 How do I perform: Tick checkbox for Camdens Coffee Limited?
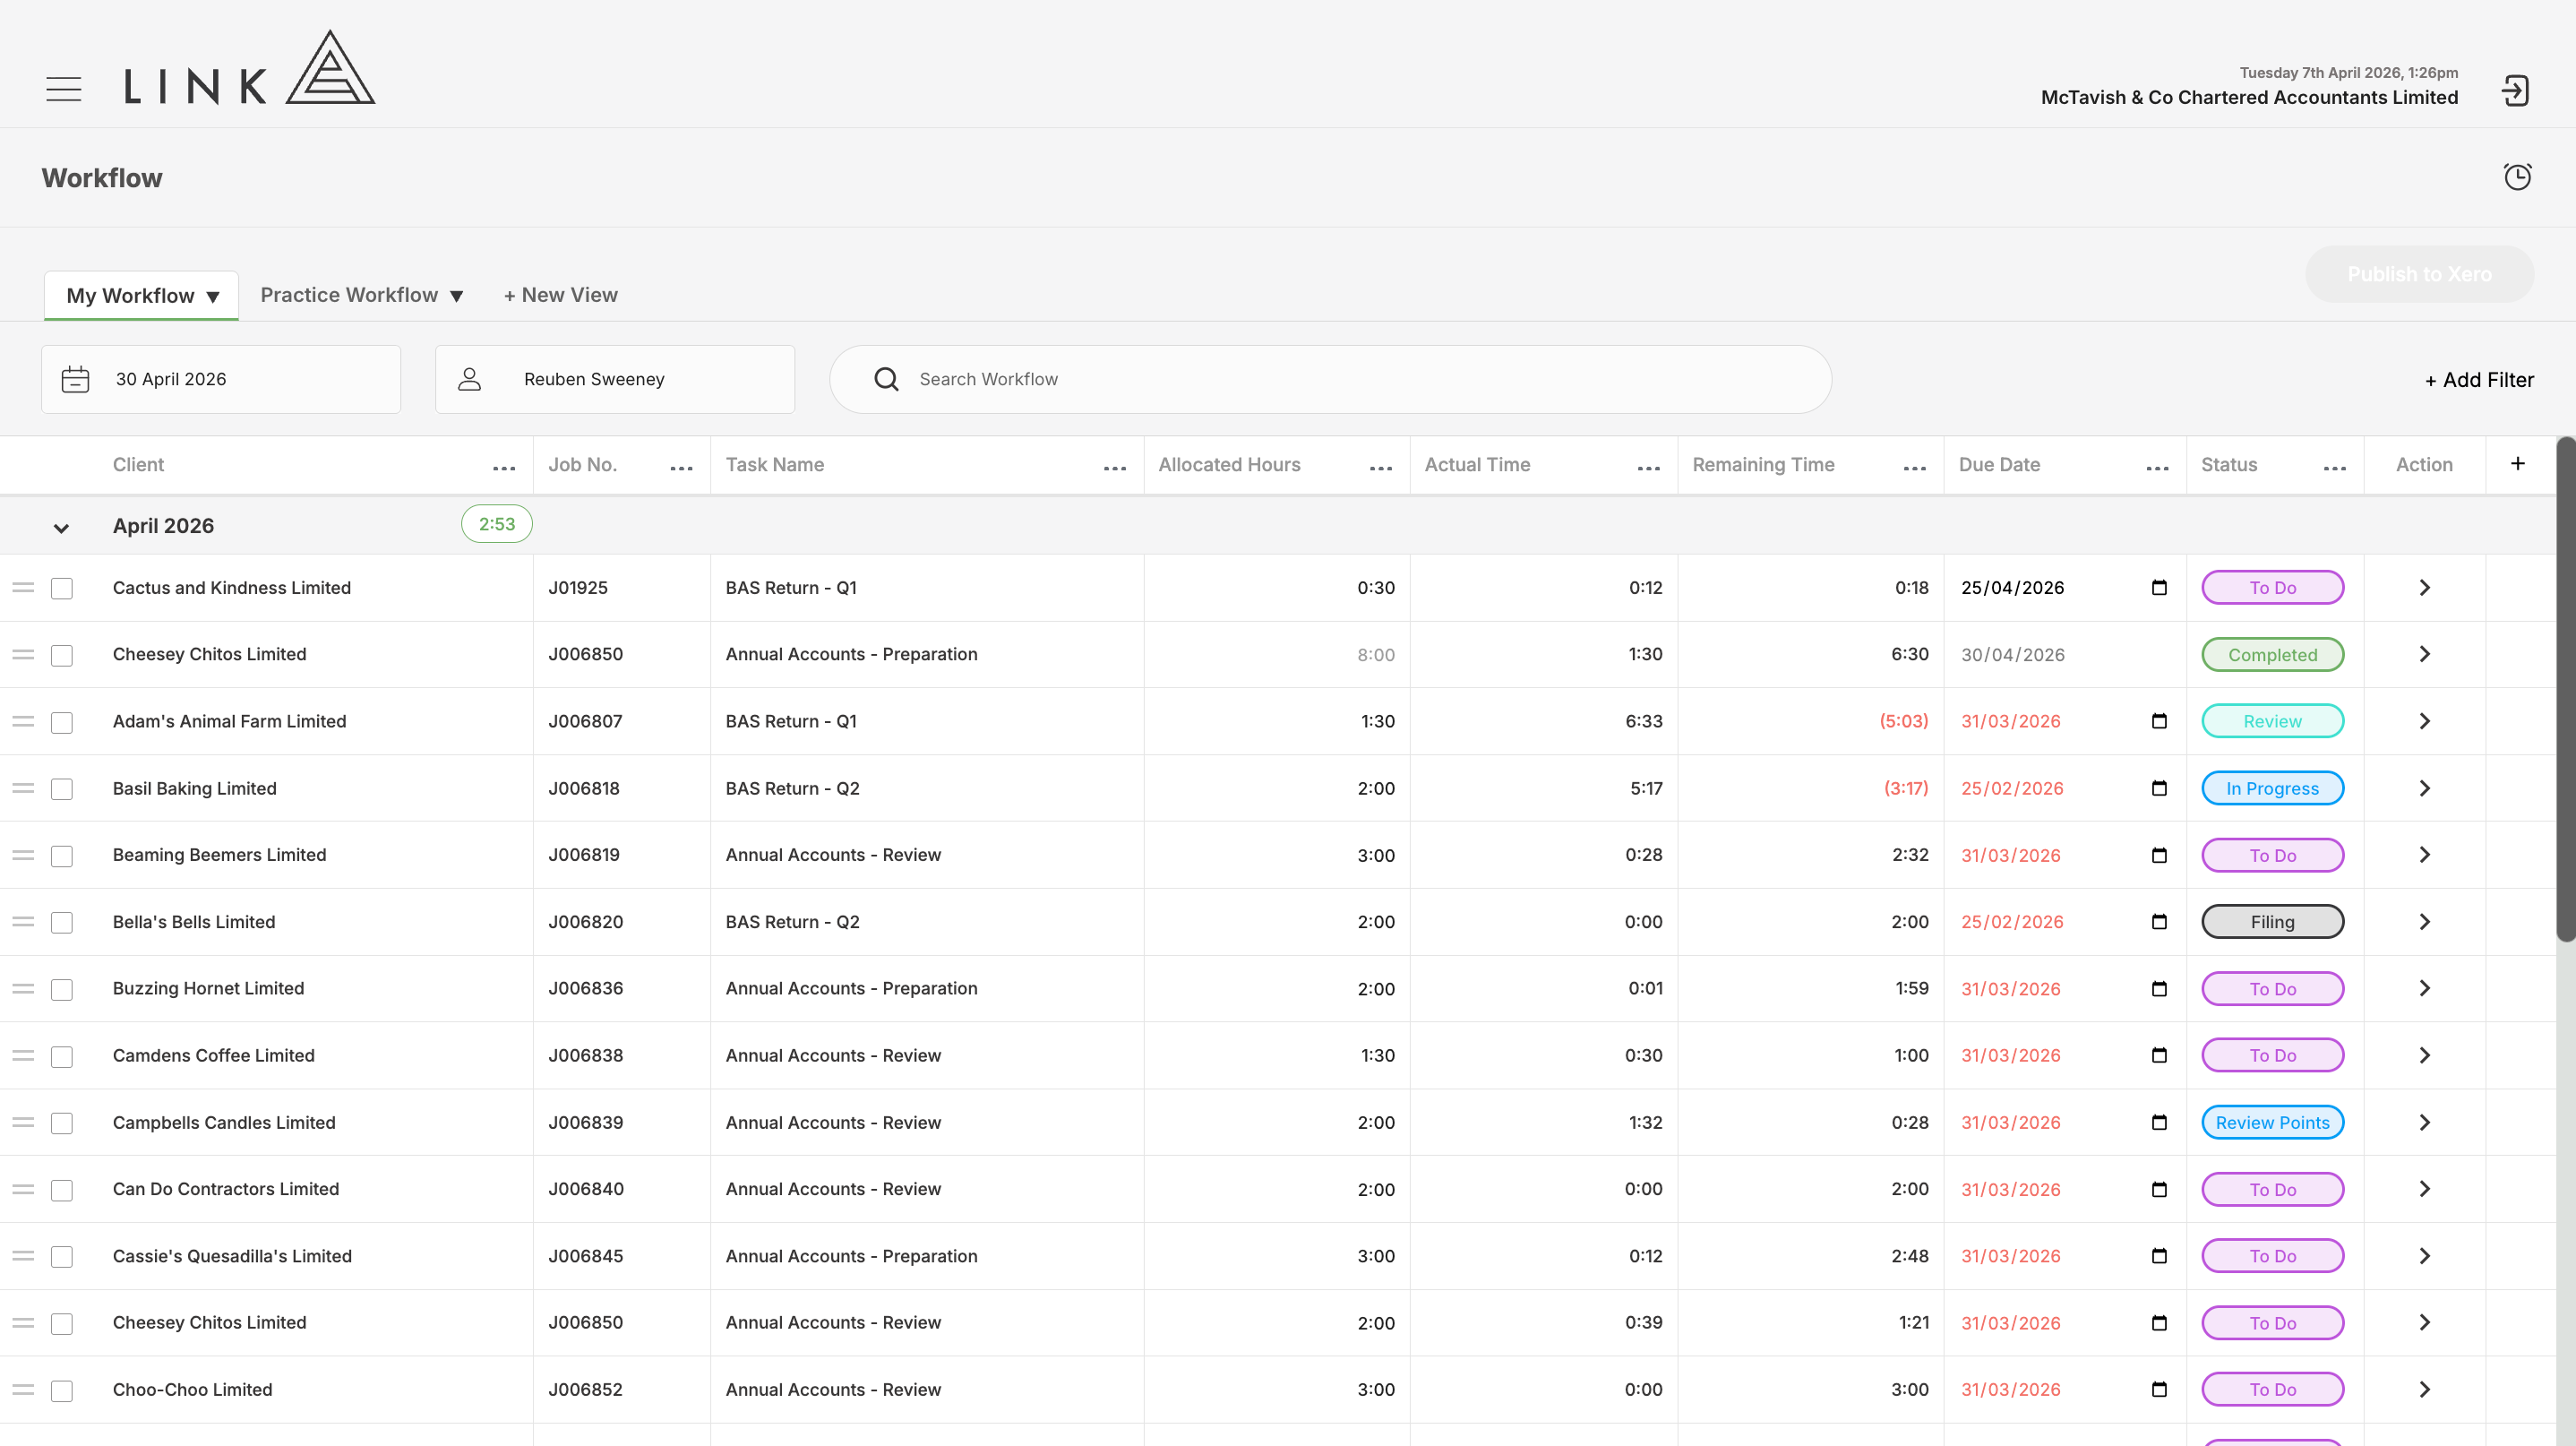pos(62,1056)
